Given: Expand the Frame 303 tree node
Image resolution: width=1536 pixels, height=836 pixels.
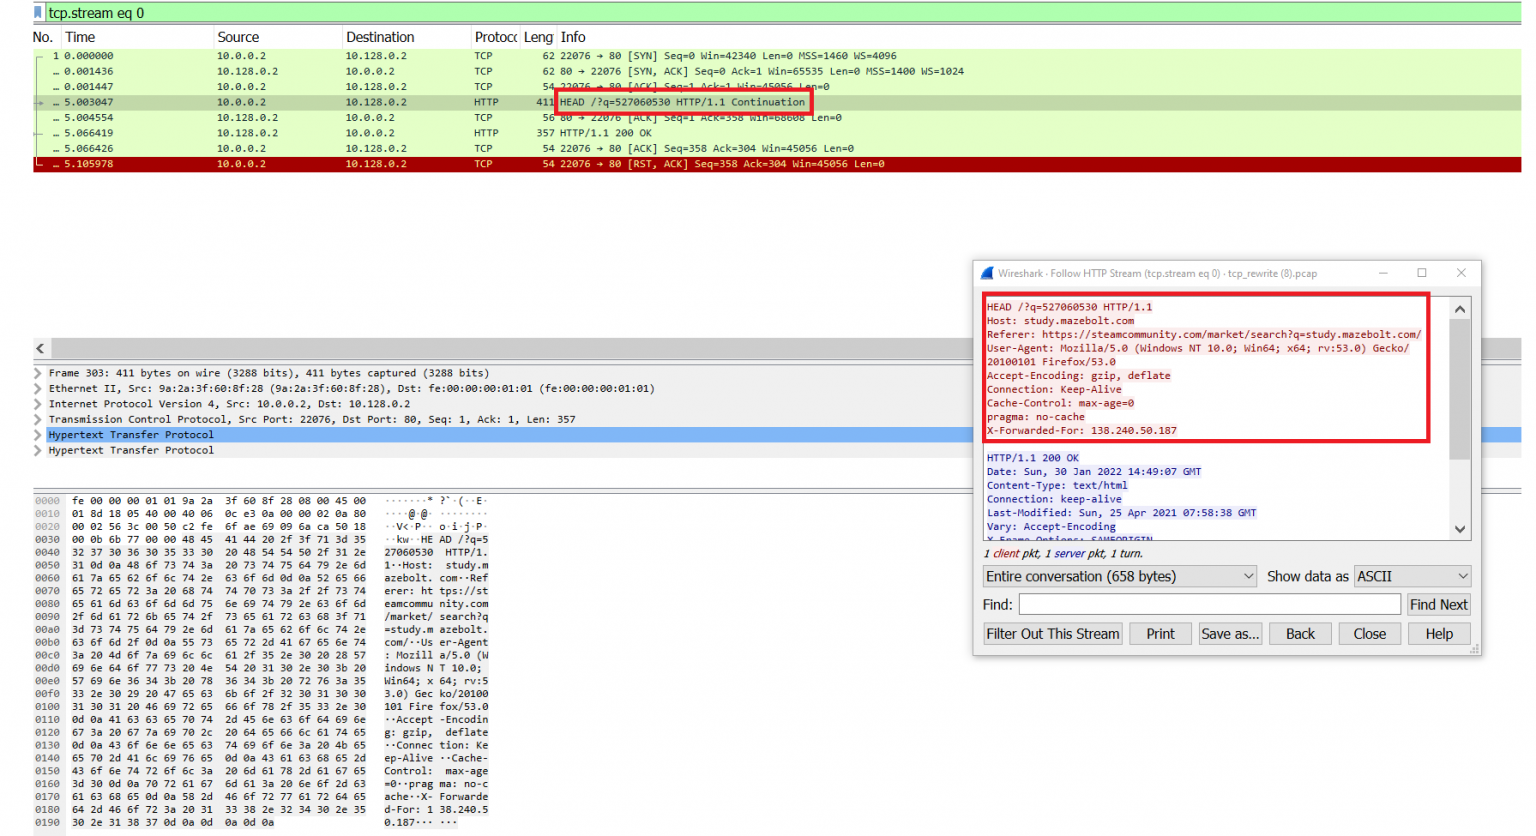Looking at the screenshot, I should pos(39,373).
